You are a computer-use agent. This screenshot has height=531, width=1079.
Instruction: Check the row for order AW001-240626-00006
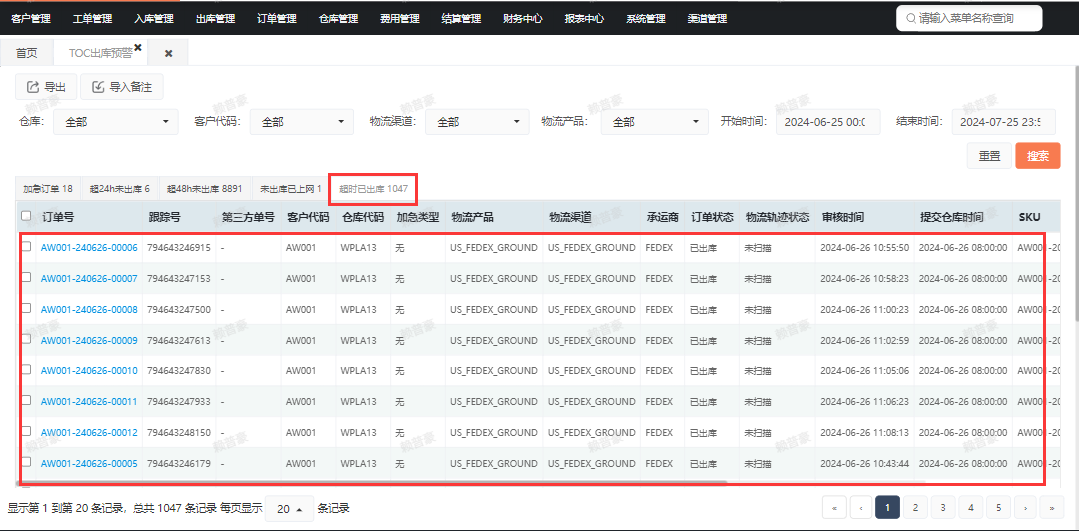click(26, 246)
